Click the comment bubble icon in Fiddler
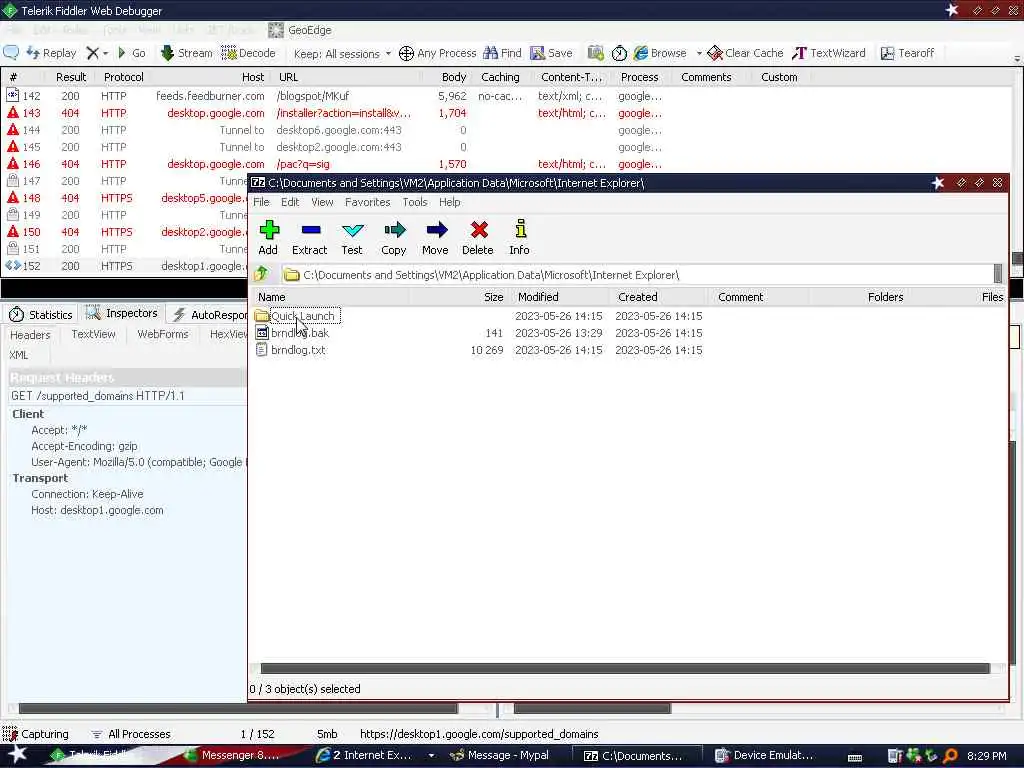The height and width of the screenshot is (768, 1024). point(11,53)
